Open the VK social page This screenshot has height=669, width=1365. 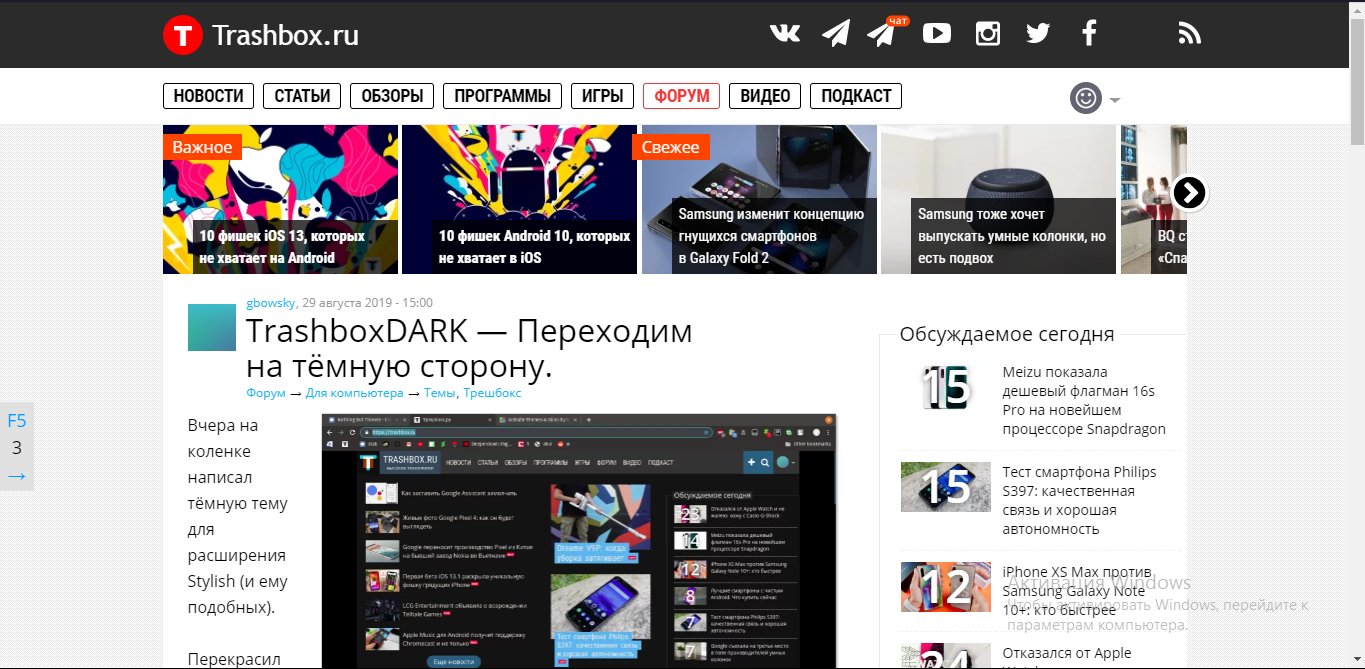[x=785, y=34]
